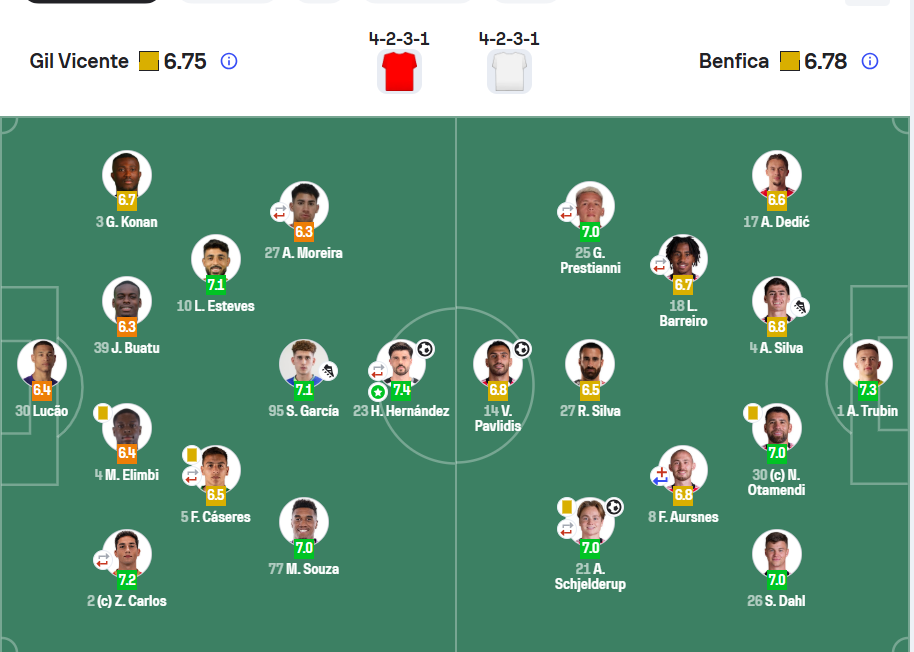914x652 pixels.
Task: Open the Gil Vicente team name
Action: tap(79, 61)
